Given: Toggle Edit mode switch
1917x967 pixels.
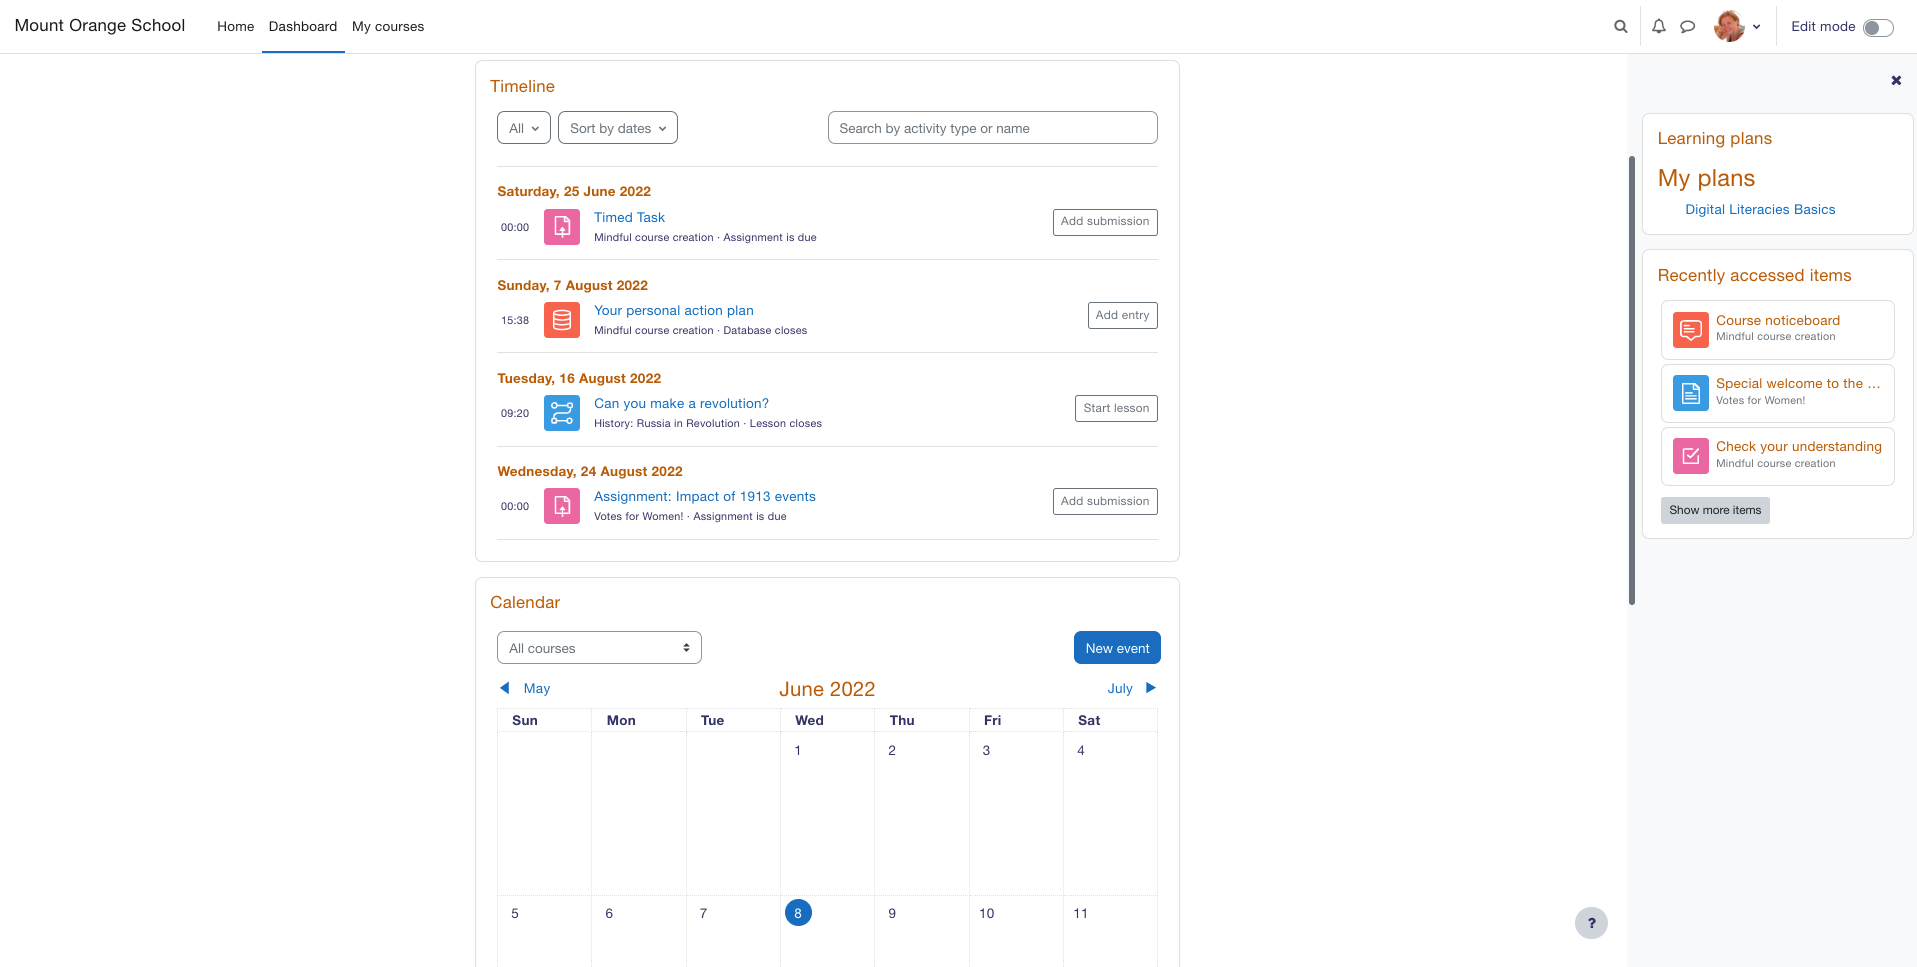Looking at the screenshot, I should [1878, 27].
